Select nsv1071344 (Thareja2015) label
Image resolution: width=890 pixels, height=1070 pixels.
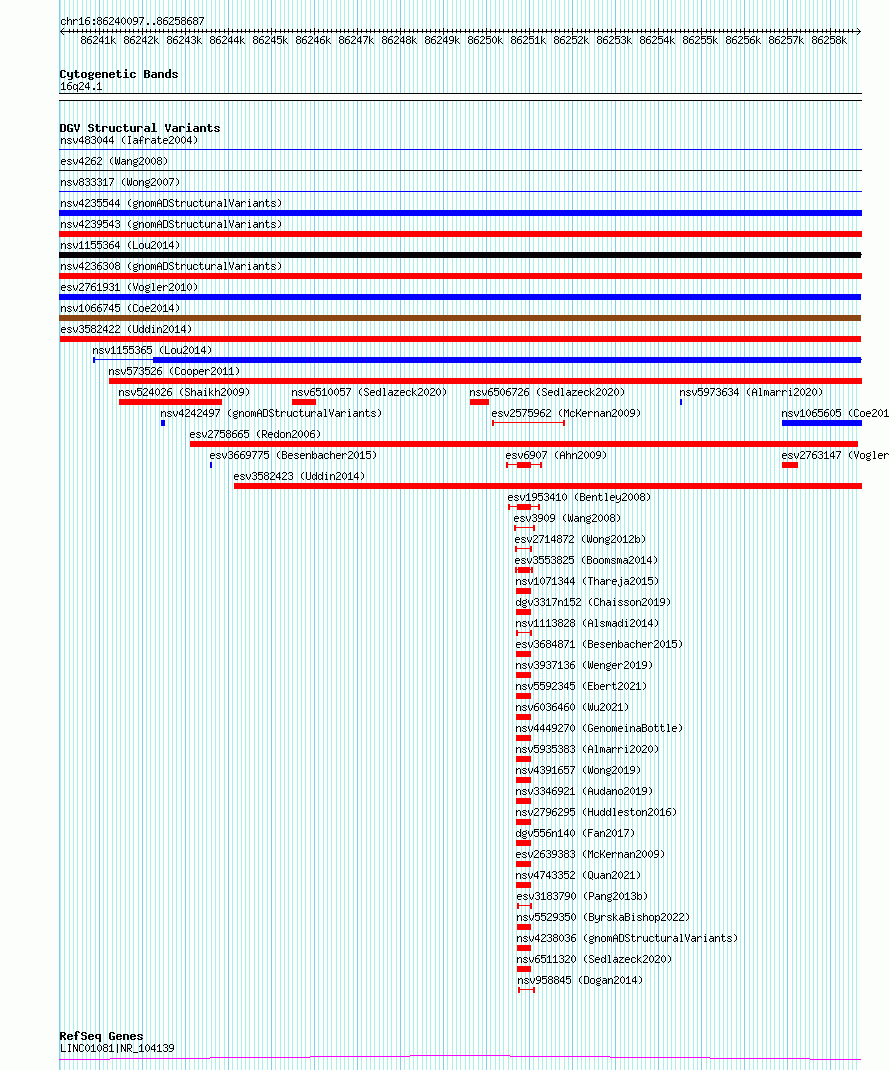pos(588,581)
